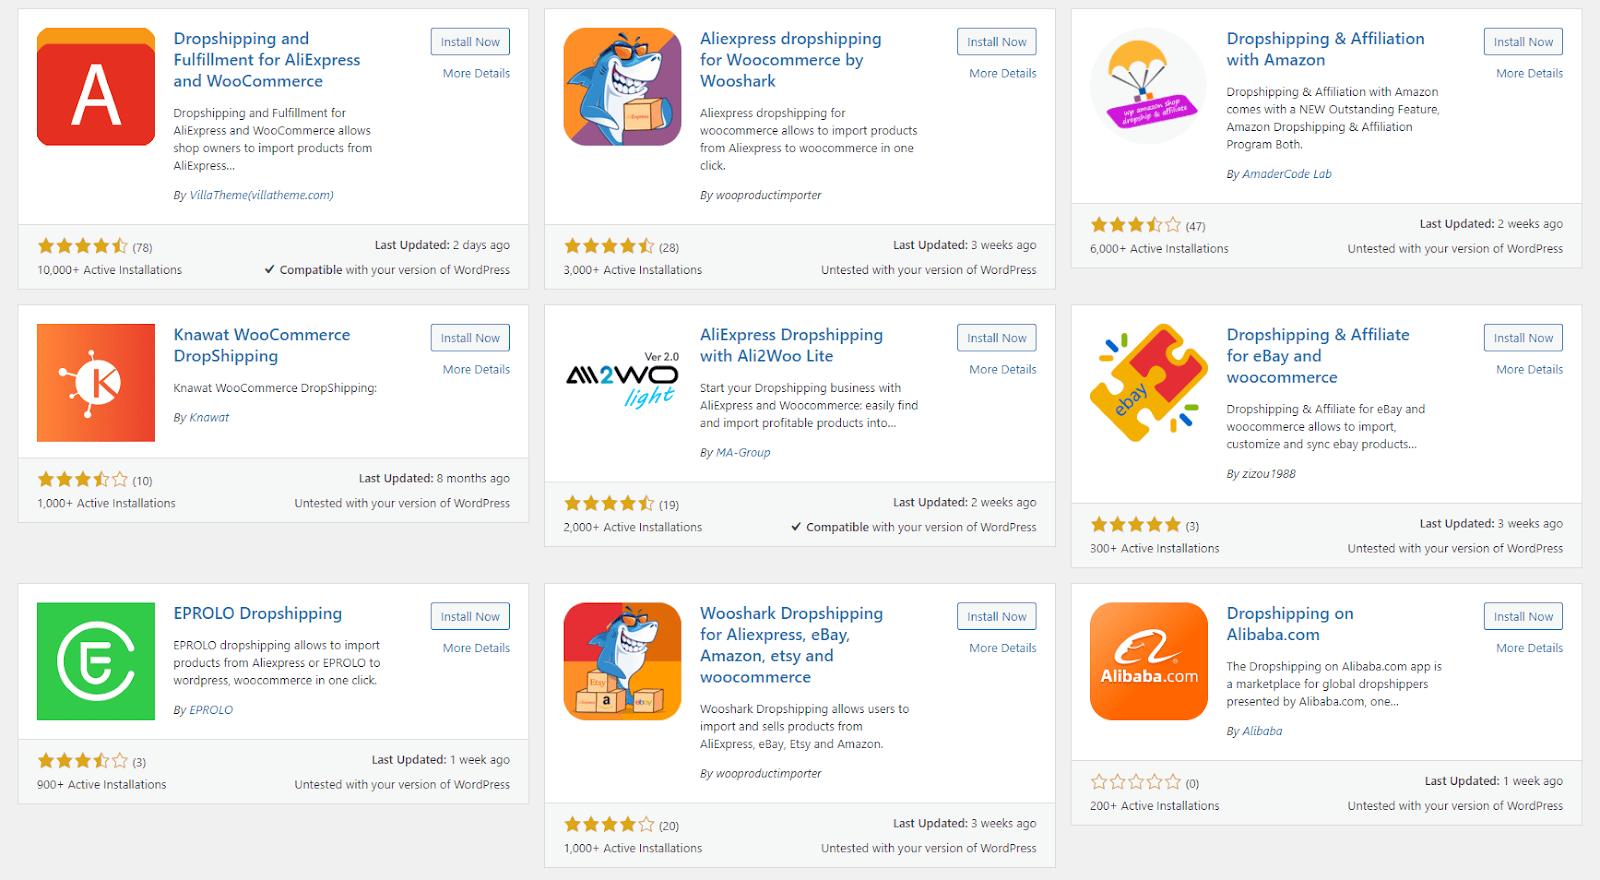Image resolution: width=1600 pixels, height=880 pixels.
Task: Visit the author link VillaTheme(villatheme.com)
Action: 261,195
